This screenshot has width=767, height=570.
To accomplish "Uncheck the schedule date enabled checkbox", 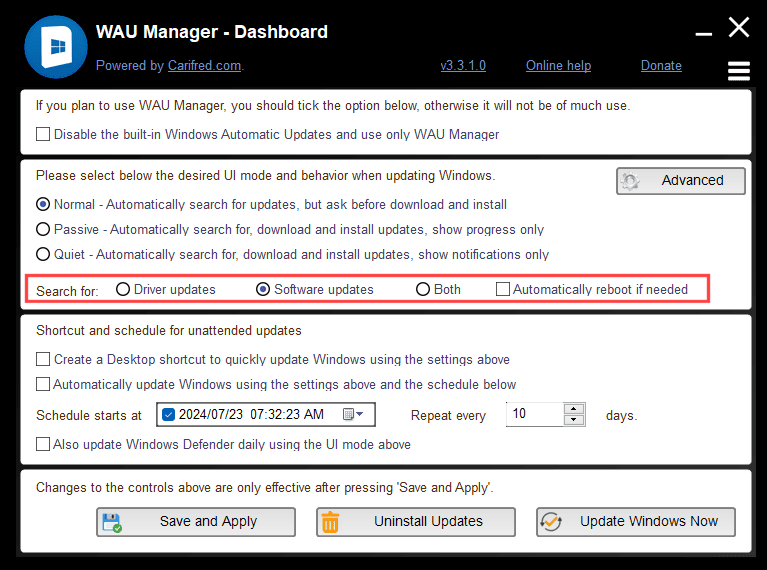I will point(168,414).
